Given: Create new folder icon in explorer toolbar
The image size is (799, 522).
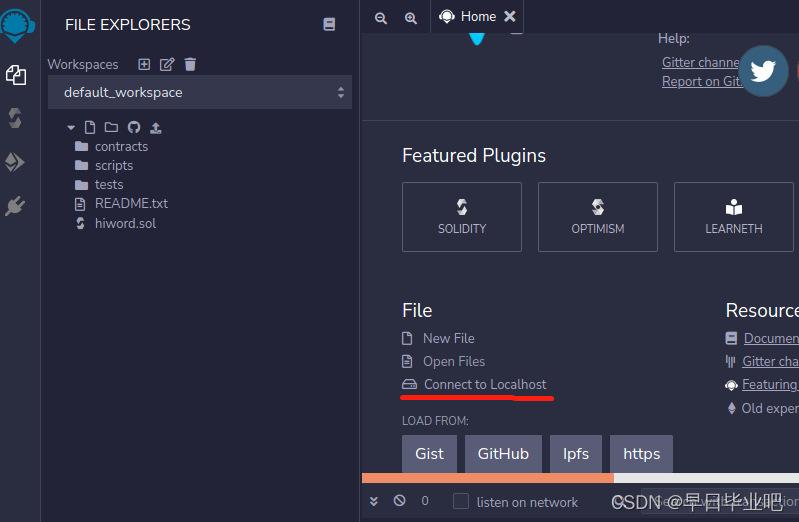Looking at the screenshot, I should [x=111, y=127].
